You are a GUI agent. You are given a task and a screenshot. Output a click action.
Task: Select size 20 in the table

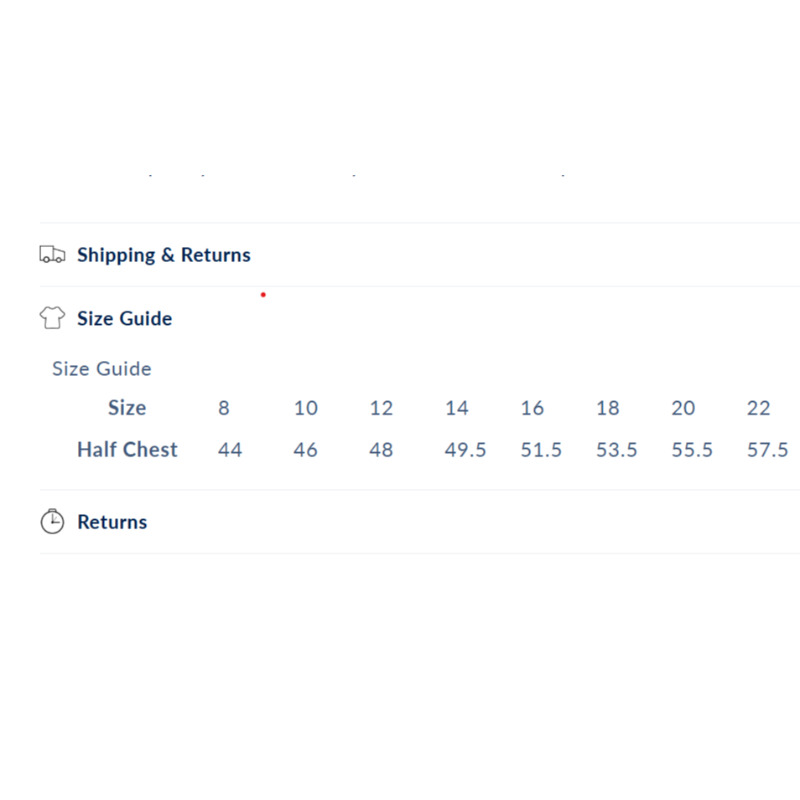point(683,408)
